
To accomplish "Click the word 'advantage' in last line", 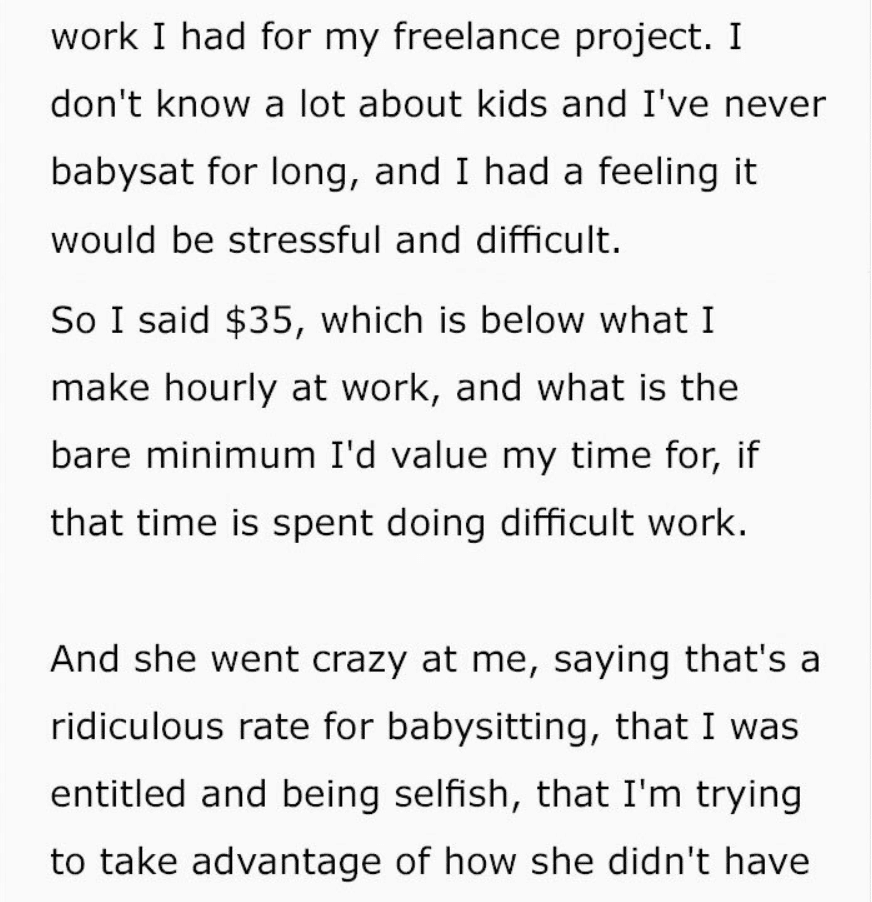I will pyautogui.click(x=285, y=862).
